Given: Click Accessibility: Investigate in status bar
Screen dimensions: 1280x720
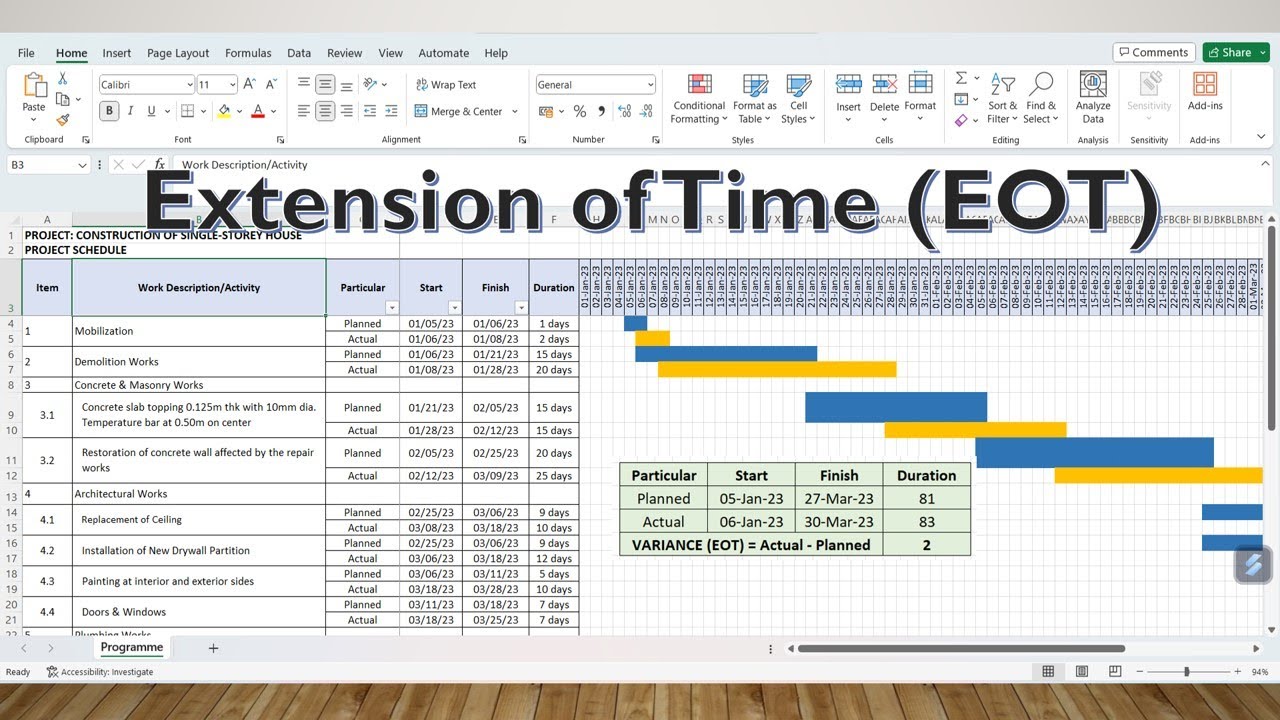Looking at the screenshot, I should point(100,672).
